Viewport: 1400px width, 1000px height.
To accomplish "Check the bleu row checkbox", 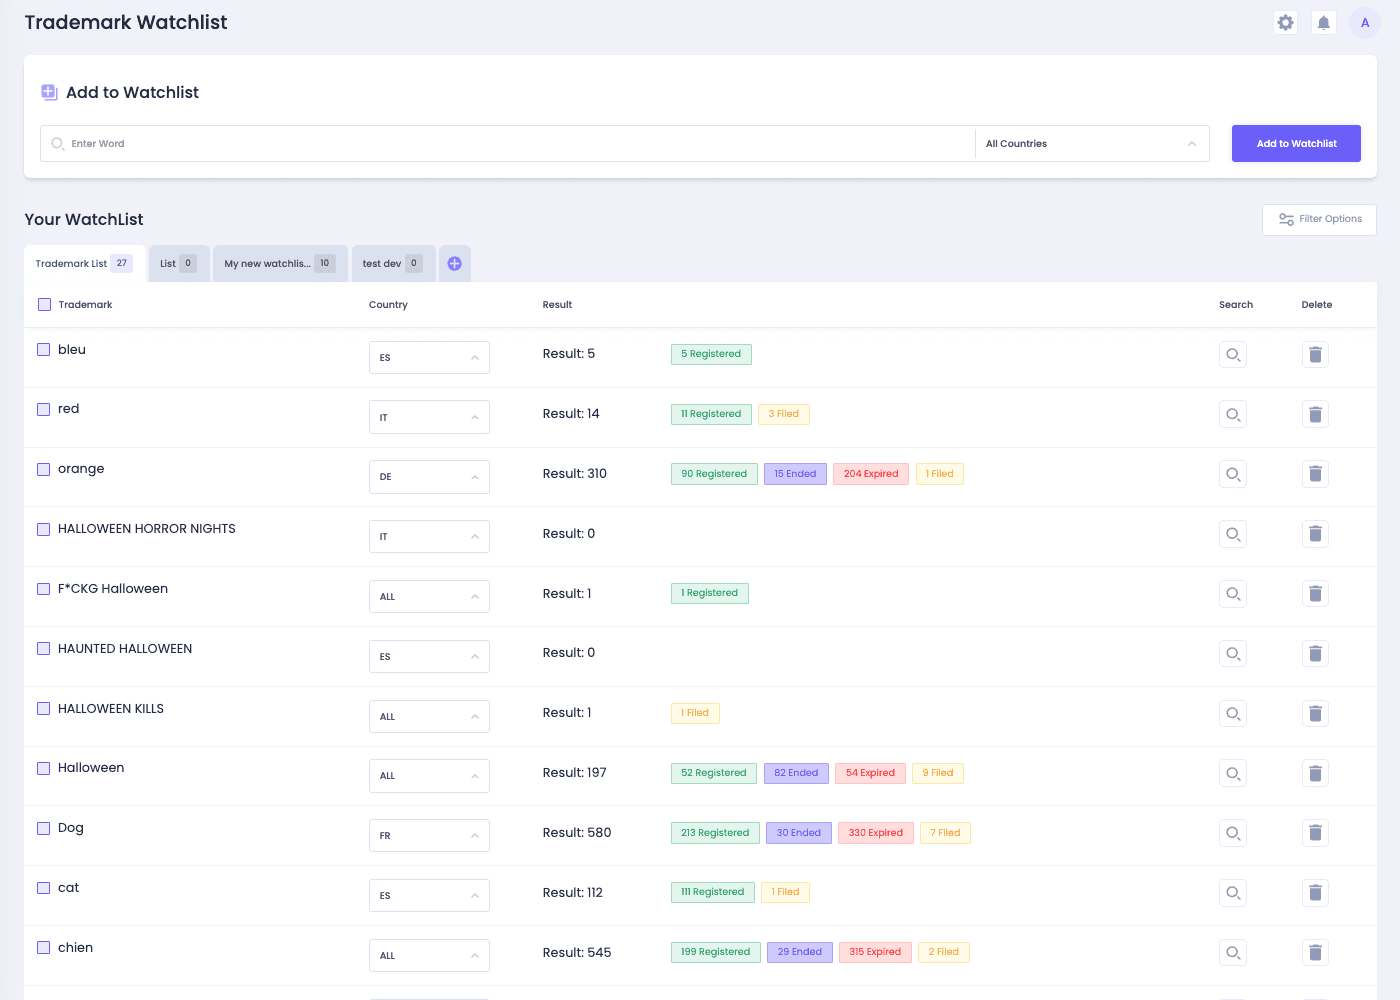I will [x=44, y=350].
